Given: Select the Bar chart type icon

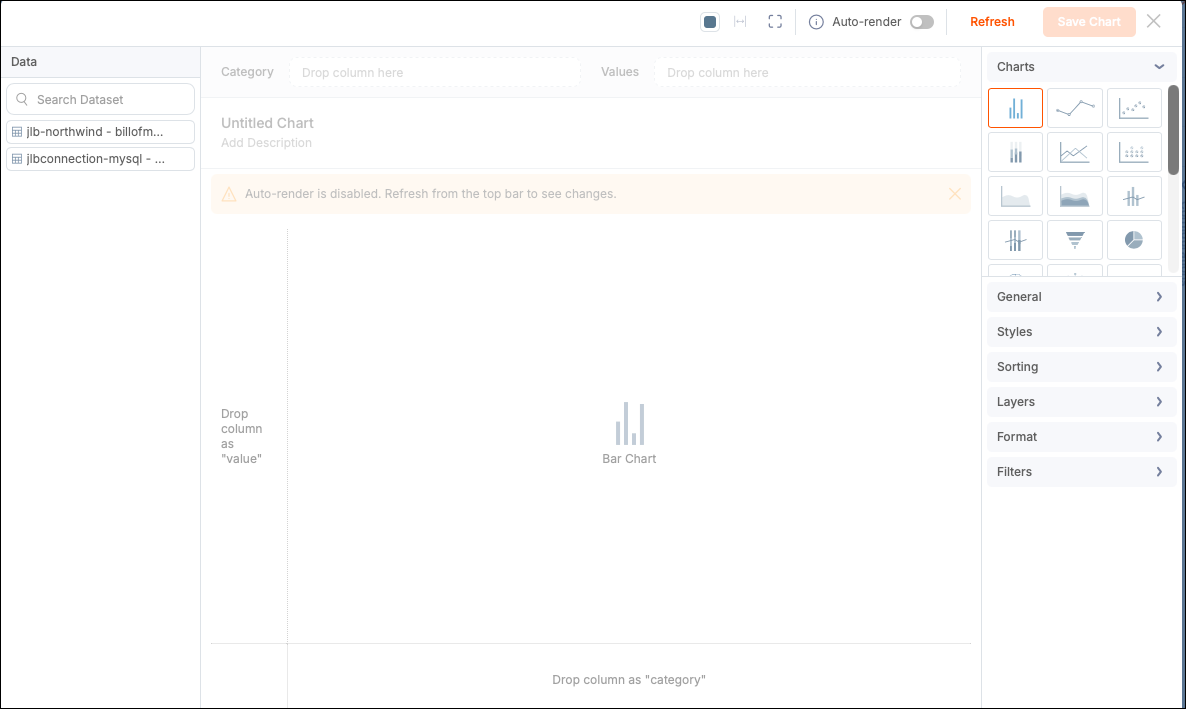Looking at the screenshot, I should coord(1015,108).
